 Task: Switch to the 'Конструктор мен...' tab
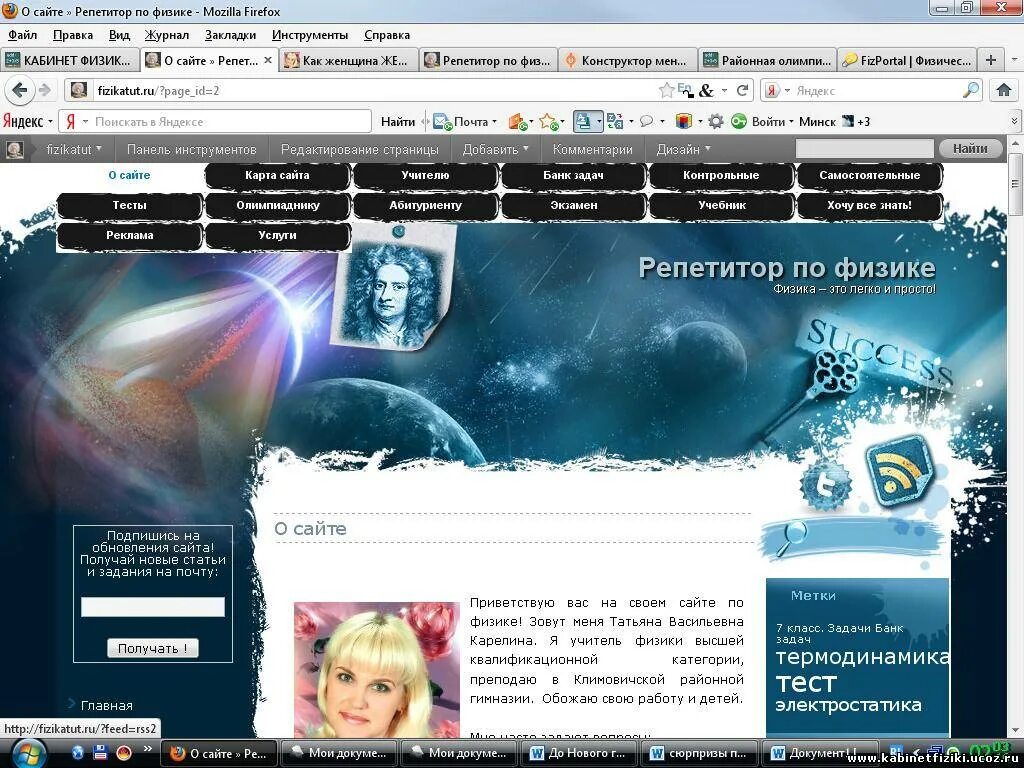point(627,60)
